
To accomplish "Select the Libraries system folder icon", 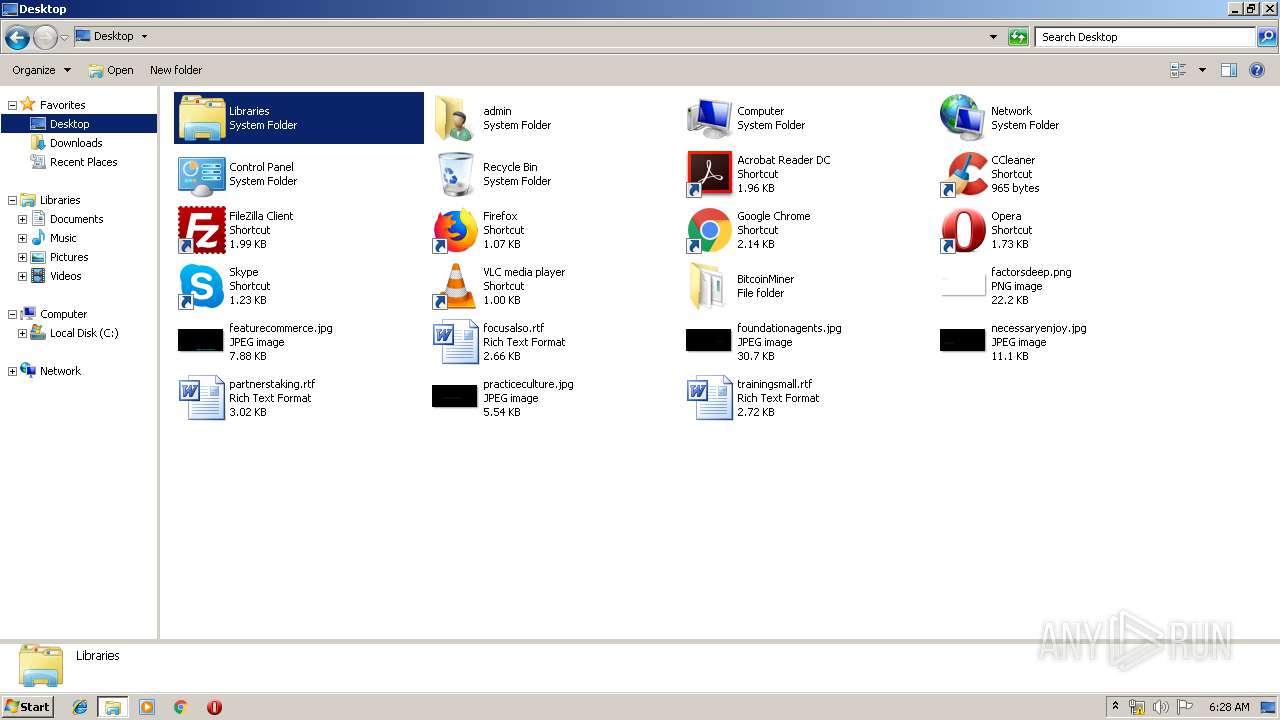I will 201,118.
